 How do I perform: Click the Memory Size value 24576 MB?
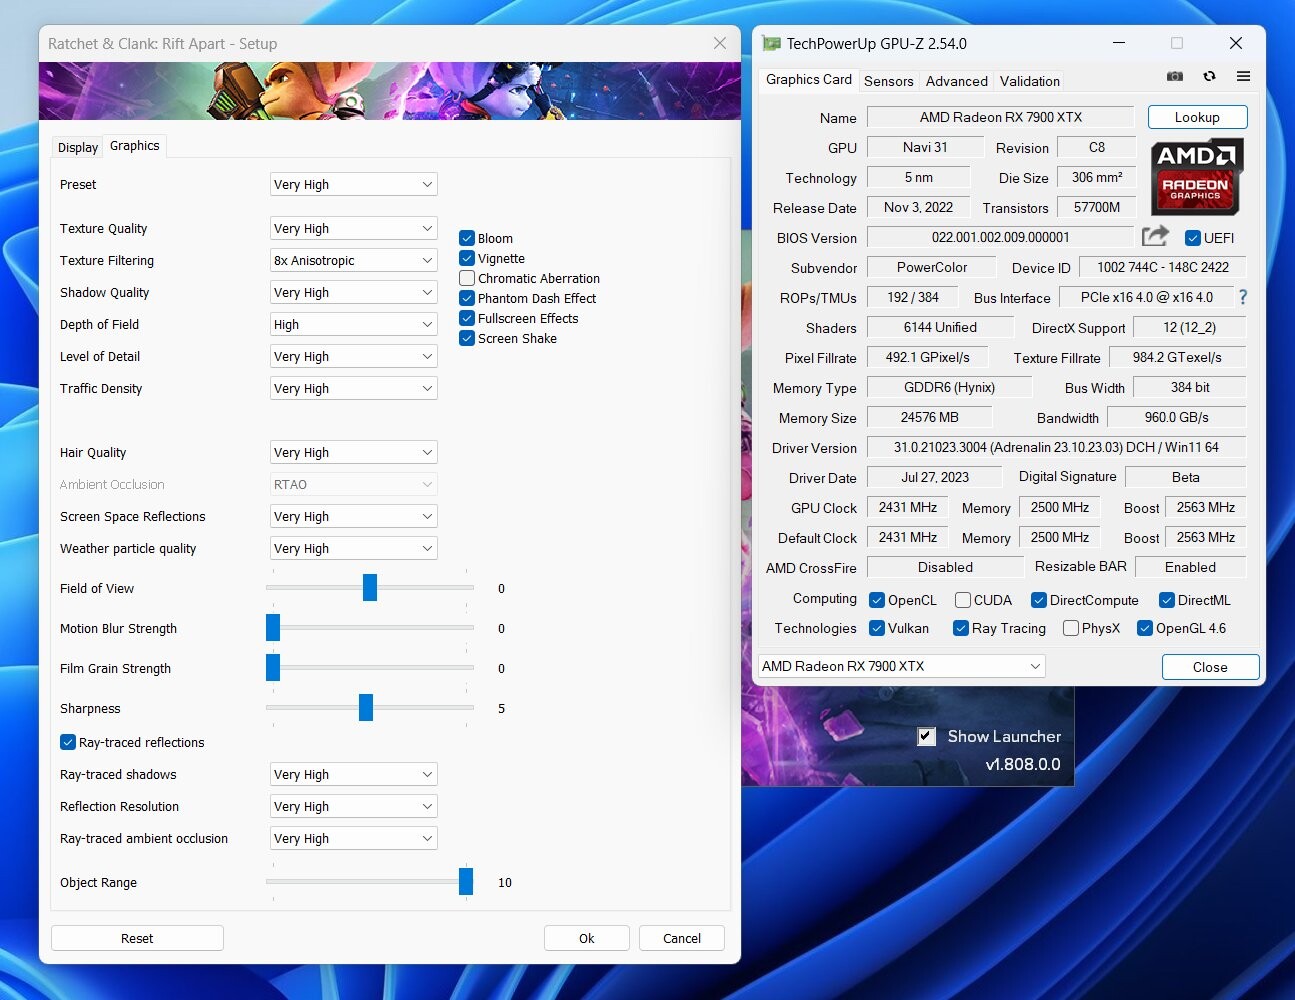tap(929, 417)
